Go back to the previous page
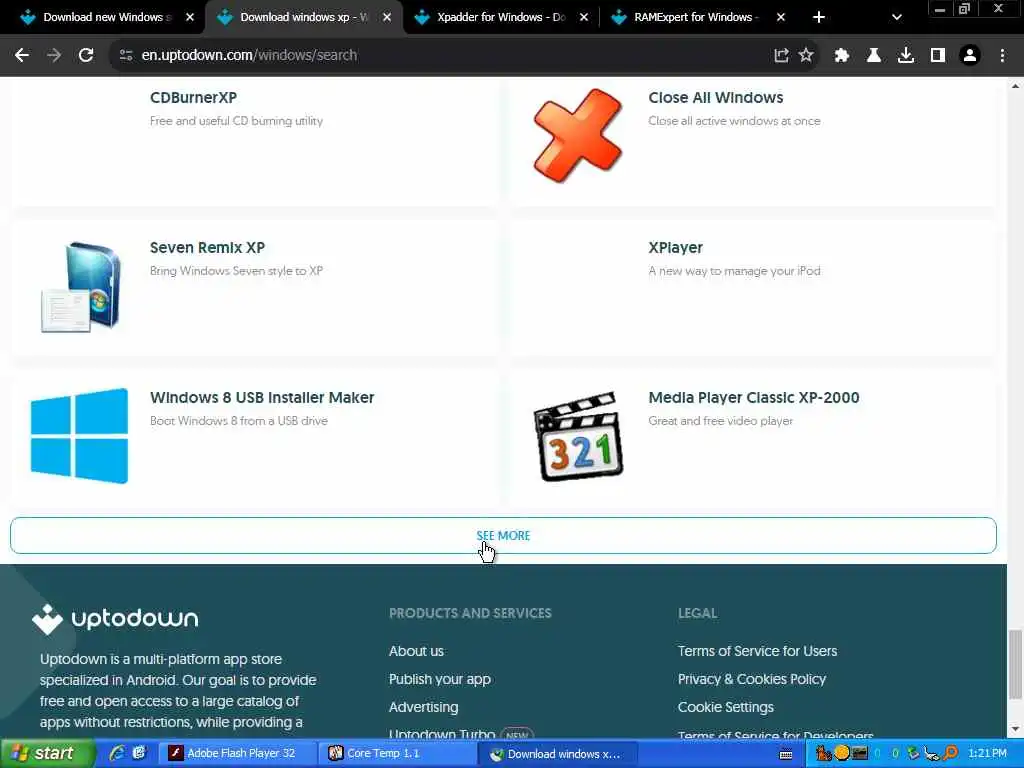The image size is (1024, 768). 22,56
